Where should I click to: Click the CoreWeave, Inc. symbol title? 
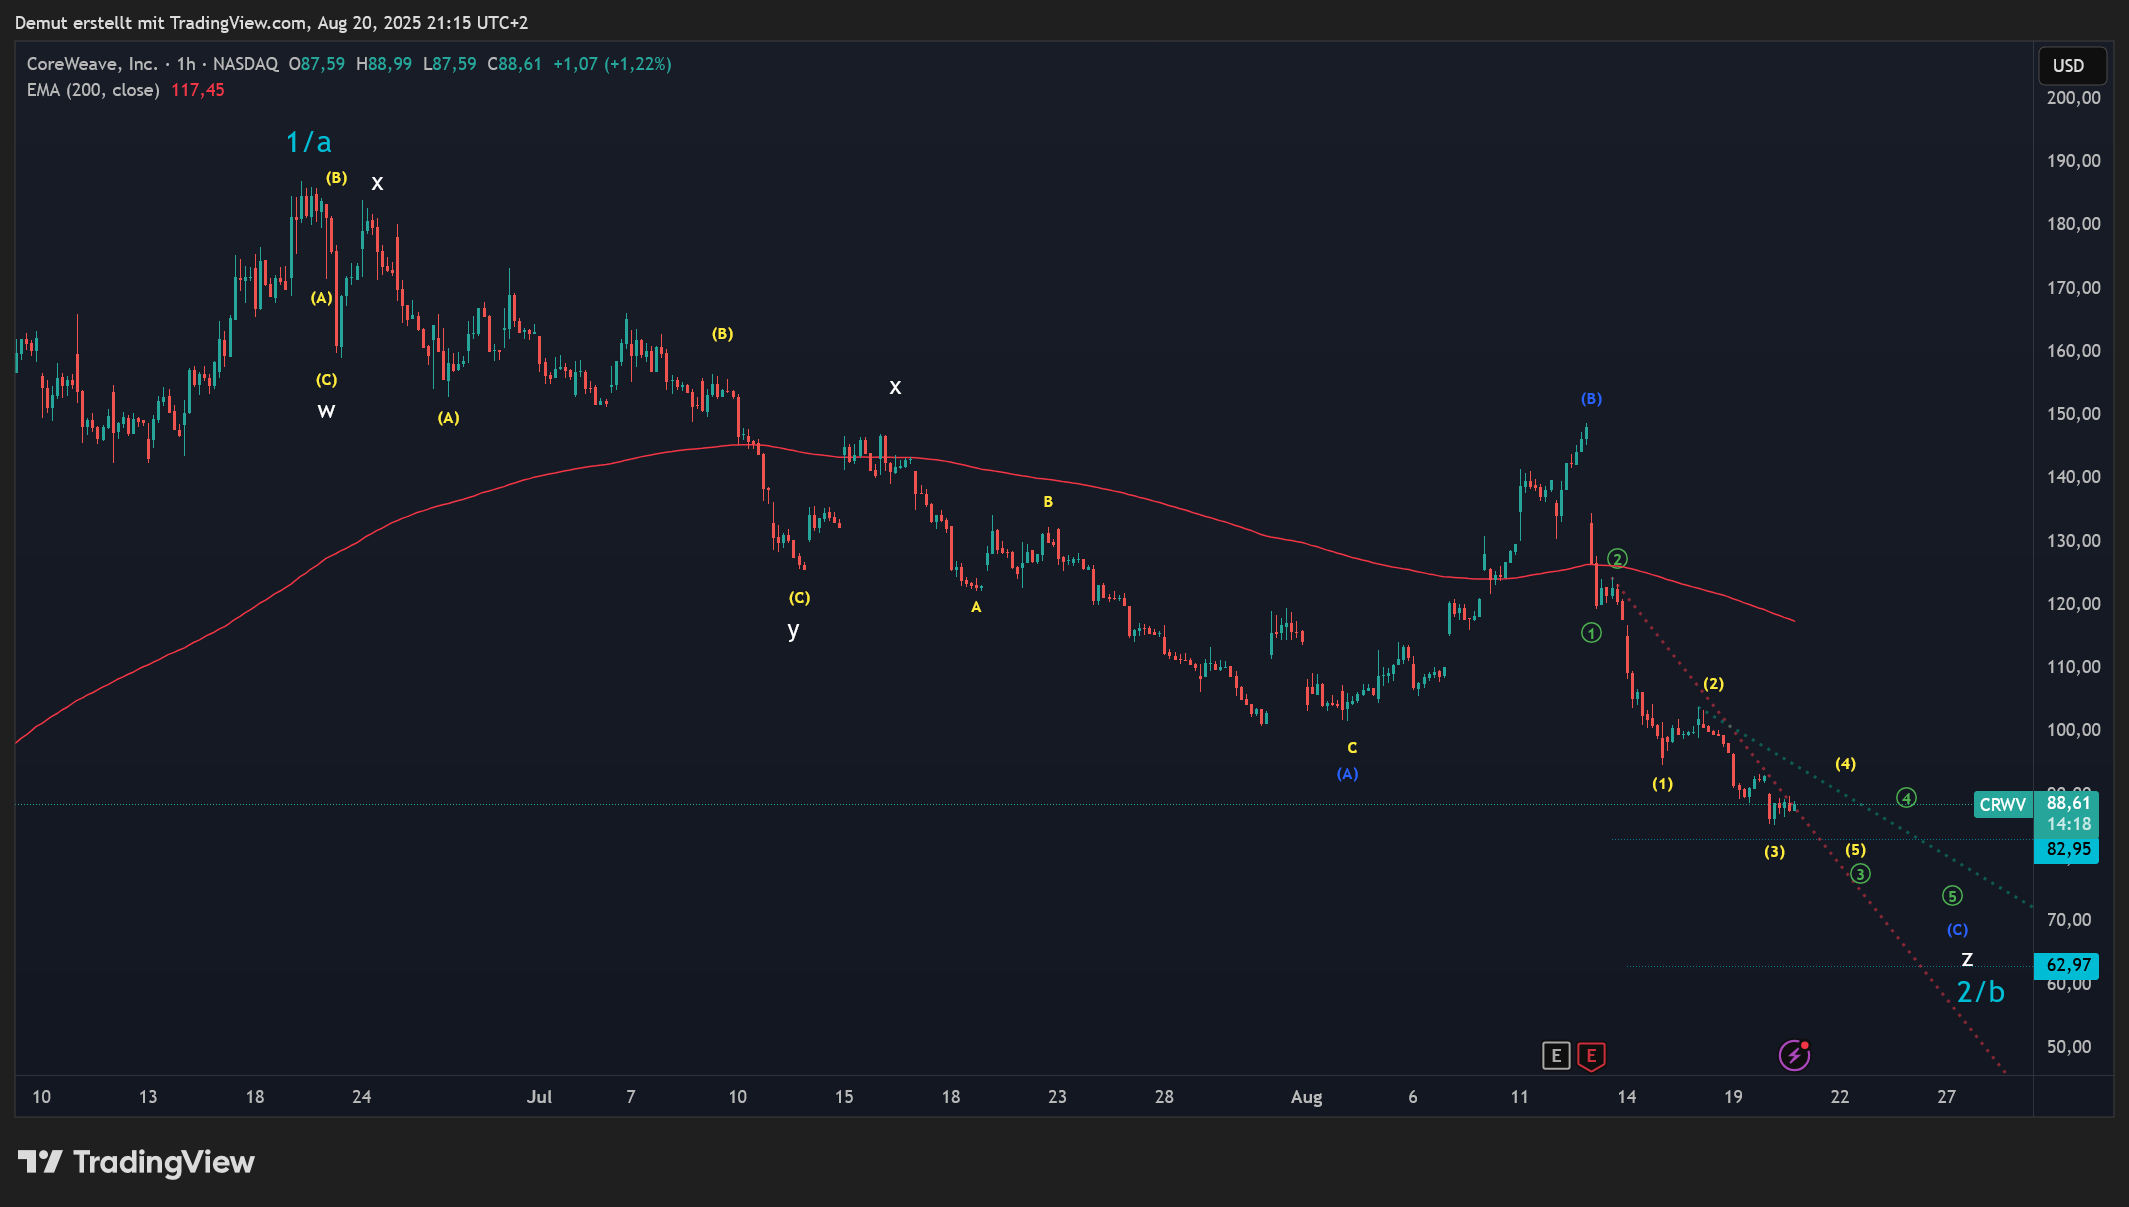pyautogui.click(x=92, y=64)
